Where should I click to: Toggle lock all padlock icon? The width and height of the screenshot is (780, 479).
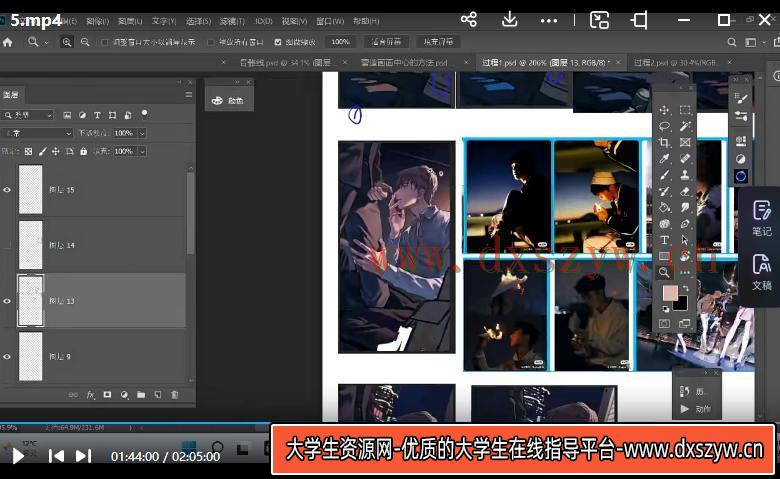click(84, 151)
